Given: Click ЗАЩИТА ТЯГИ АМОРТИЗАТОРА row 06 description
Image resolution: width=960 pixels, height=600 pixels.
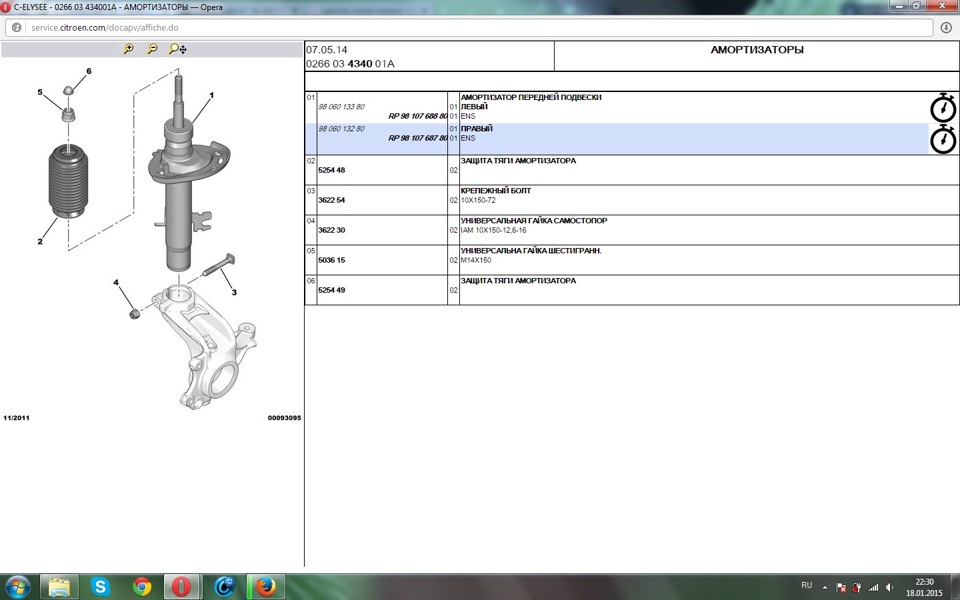Looking at the screenshot, I should pyautogui.click(x=518, y=280).
